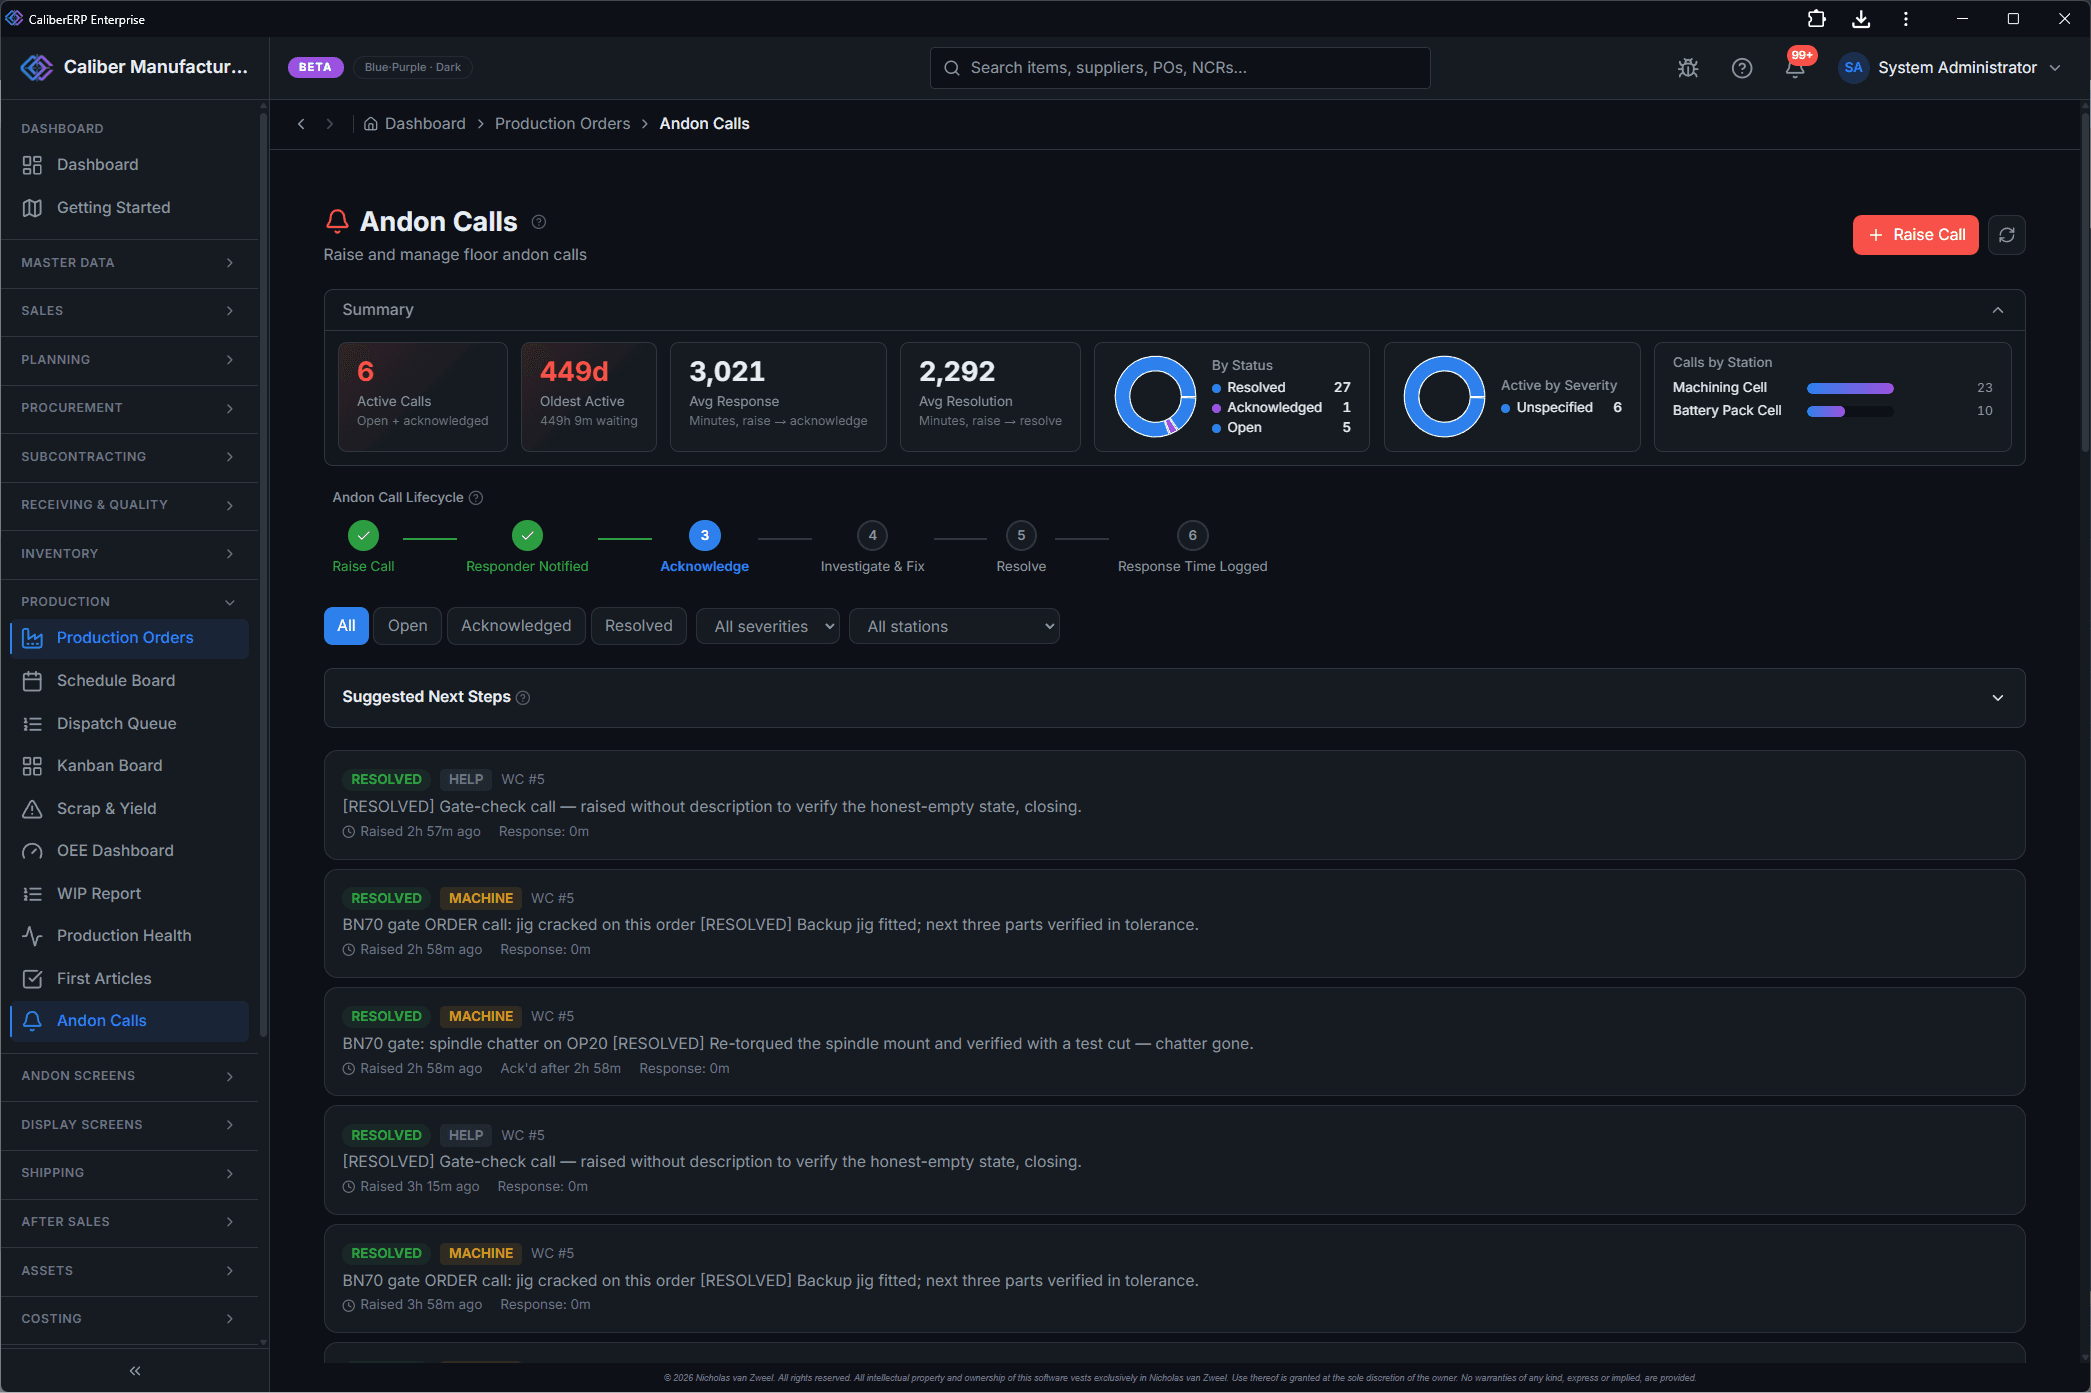Open Dashboard item in sidebar
Viewport: 2091px width, 1393px height.
tap(129, 165)
